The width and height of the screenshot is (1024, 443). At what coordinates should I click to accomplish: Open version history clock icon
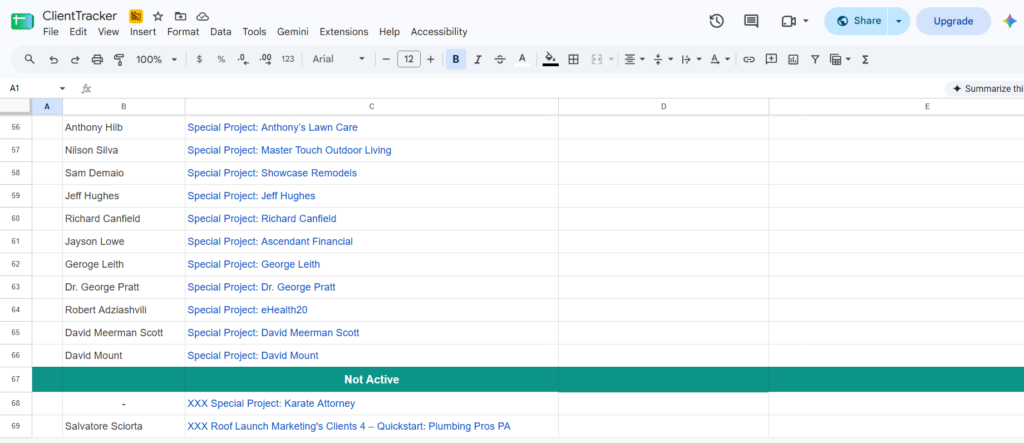[716, 21]
